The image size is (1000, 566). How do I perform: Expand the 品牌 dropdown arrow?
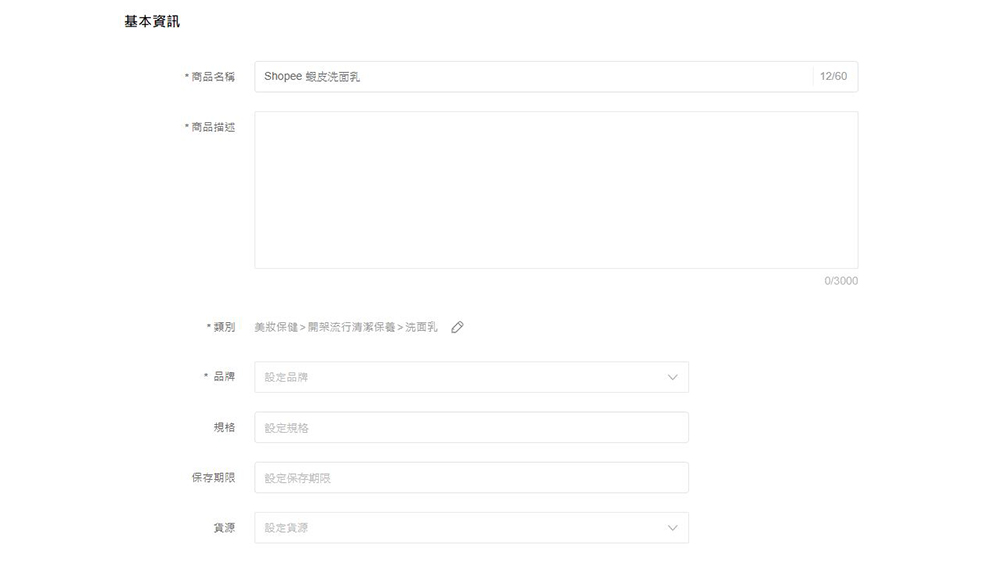click(x=672, y=377)
